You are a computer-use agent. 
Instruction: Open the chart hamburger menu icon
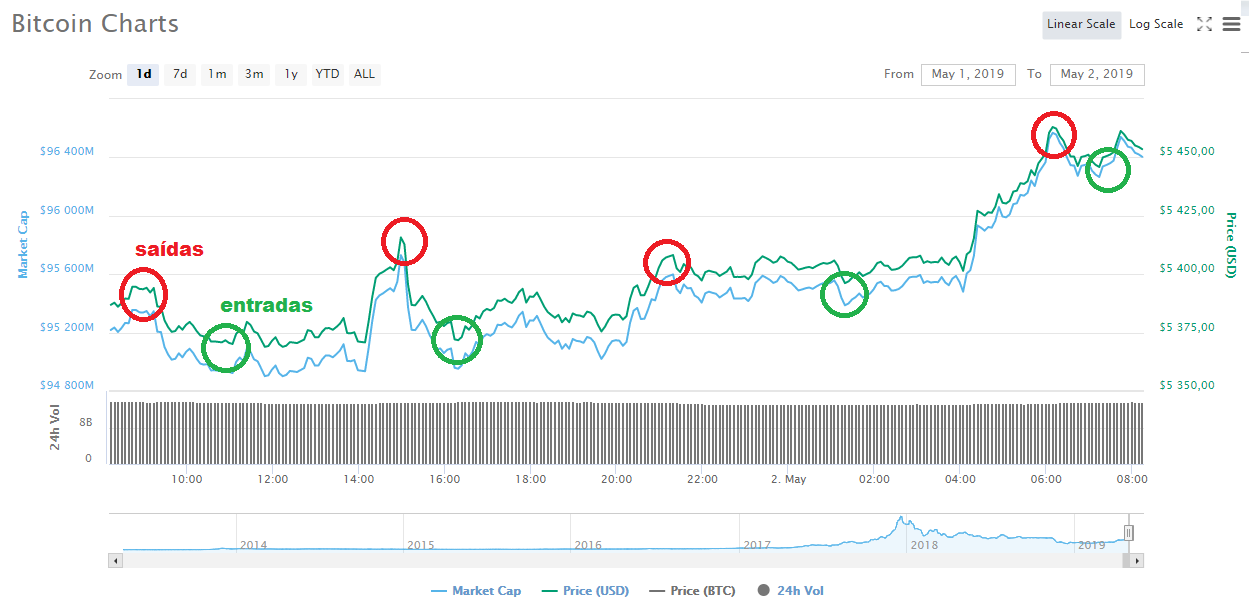tap(1231, 24)
